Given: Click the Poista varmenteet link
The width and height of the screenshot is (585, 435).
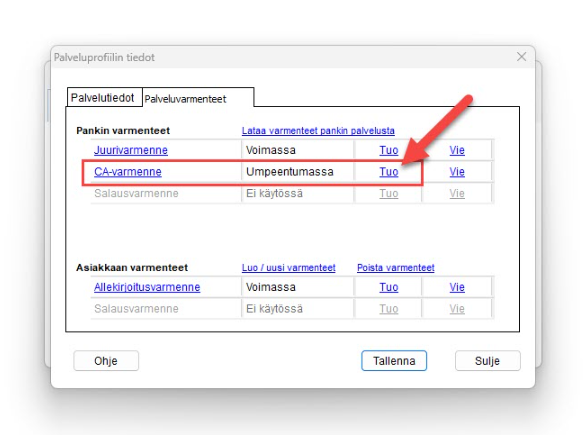Looking at the screenshot, I should point(395,267).
